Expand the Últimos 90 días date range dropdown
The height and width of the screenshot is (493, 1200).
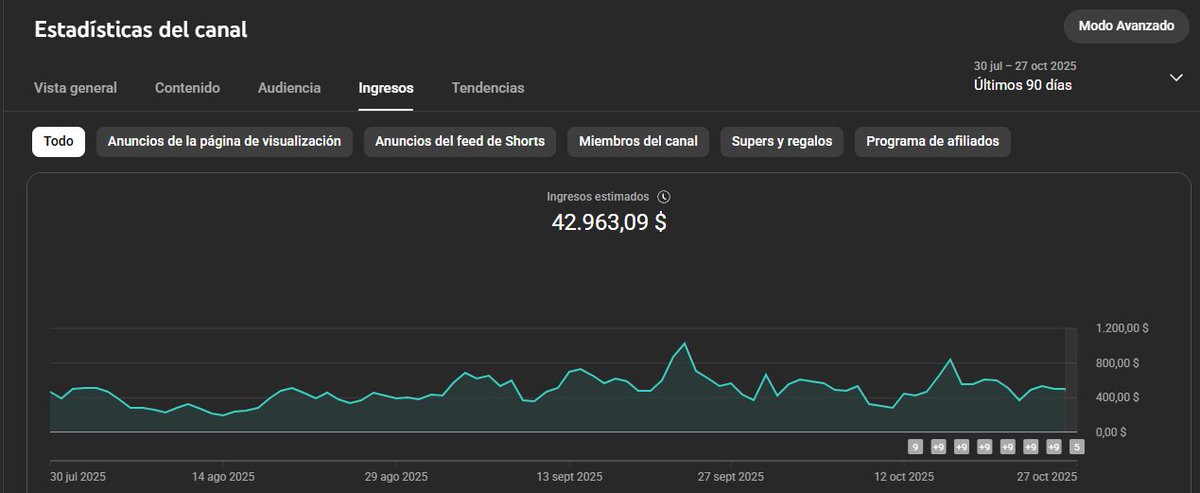tap(1176, 78)
